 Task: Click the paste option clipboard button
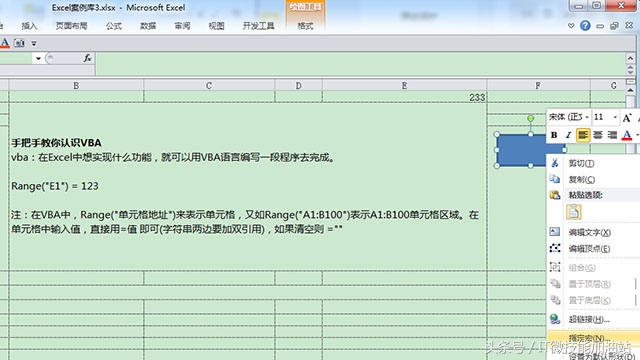click(x=573, y=212)
